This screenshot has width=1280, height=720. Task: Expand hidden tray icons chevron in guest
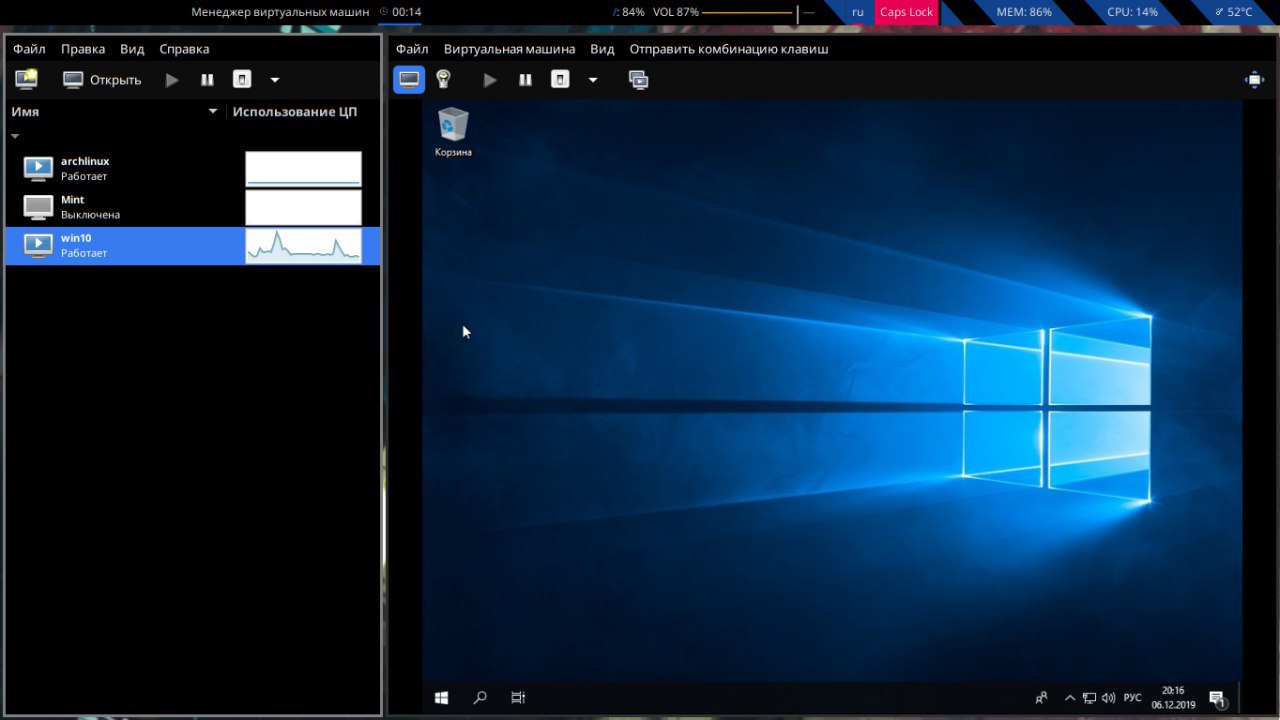click(x=1069, y=698)
